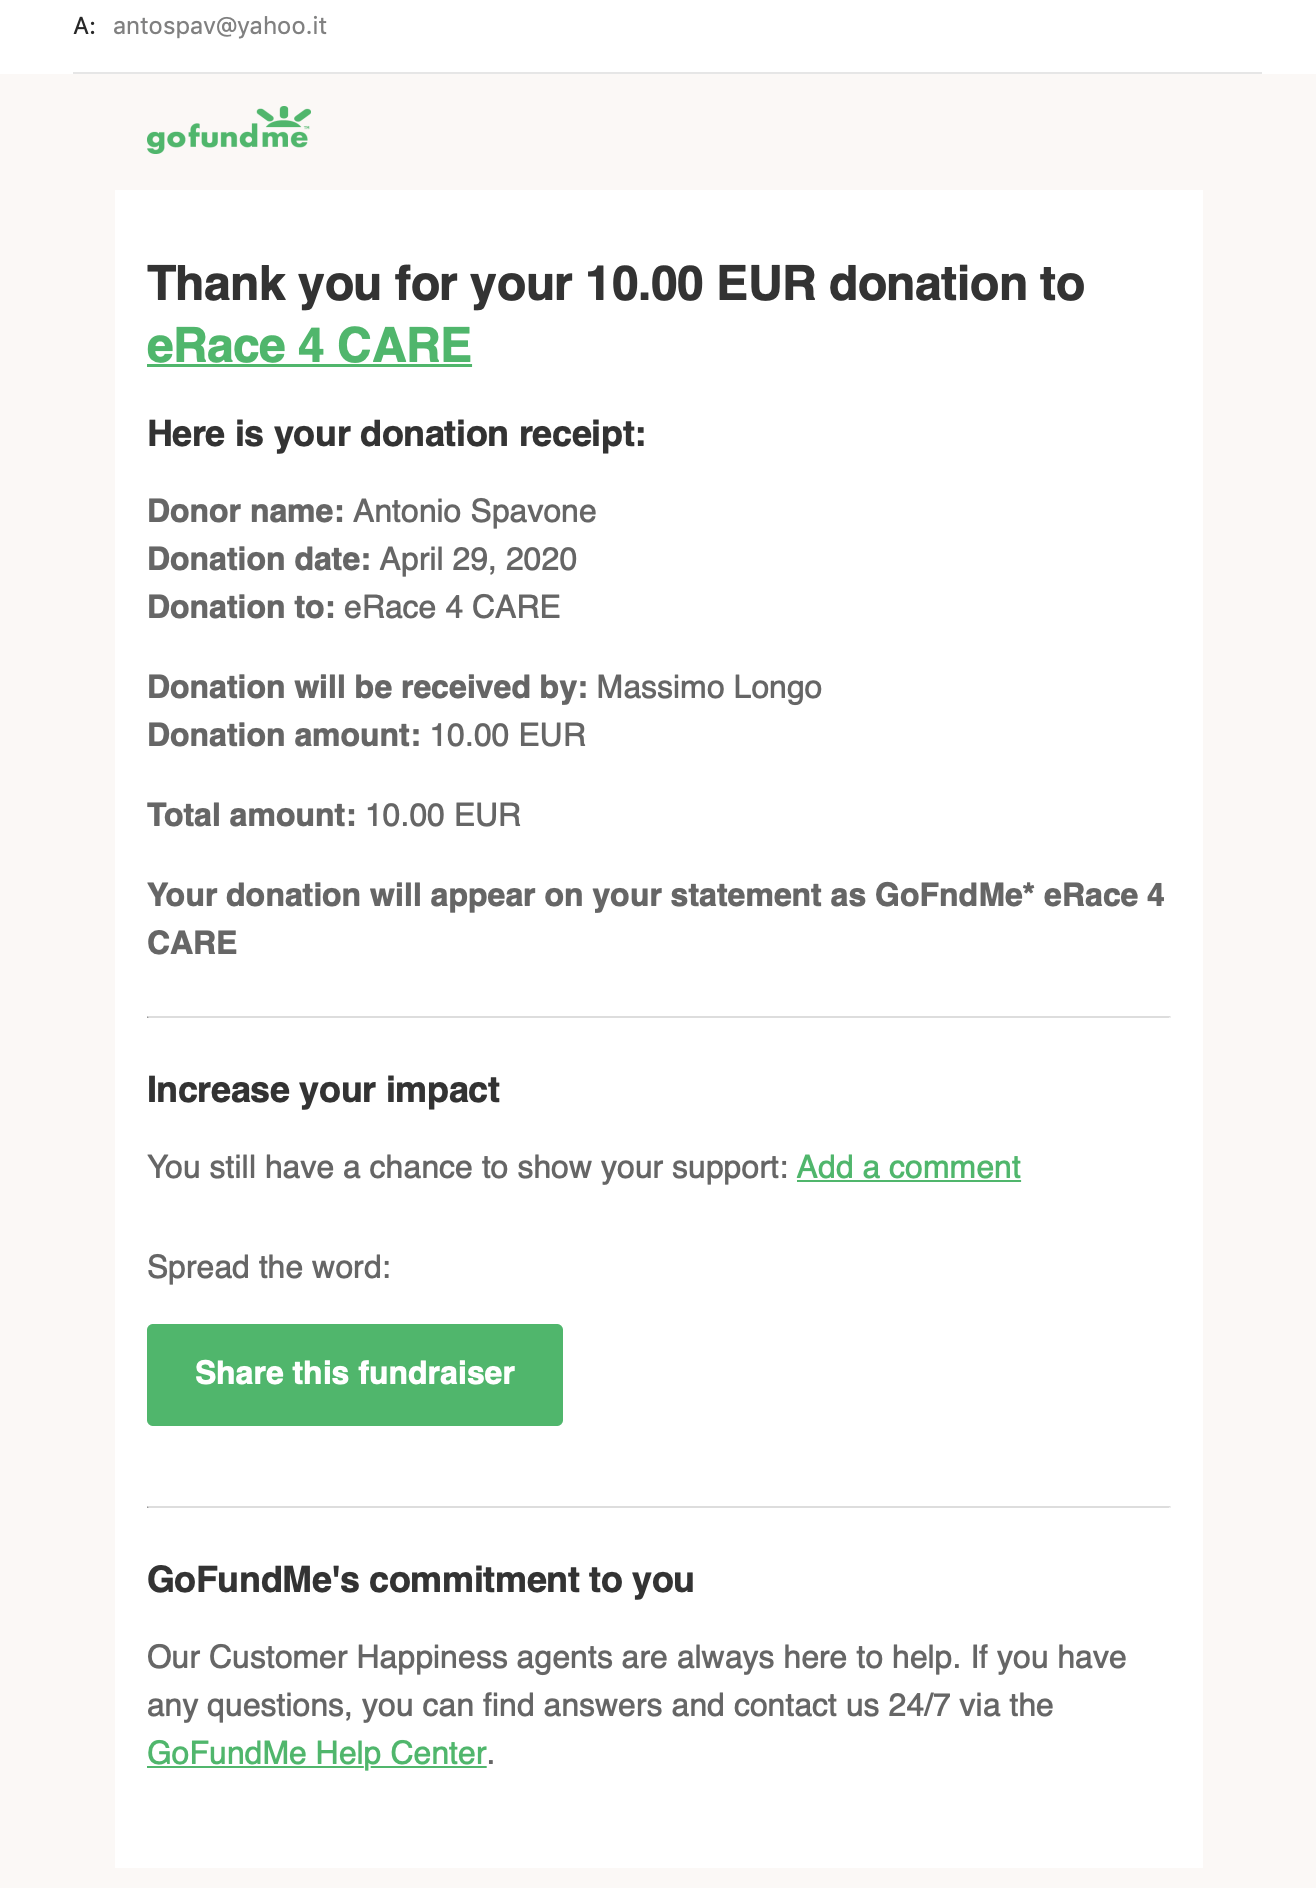Click the Customer Happiness agents paragraph
This screenshot has width=1316, height=1888.
coord(636,1681)
